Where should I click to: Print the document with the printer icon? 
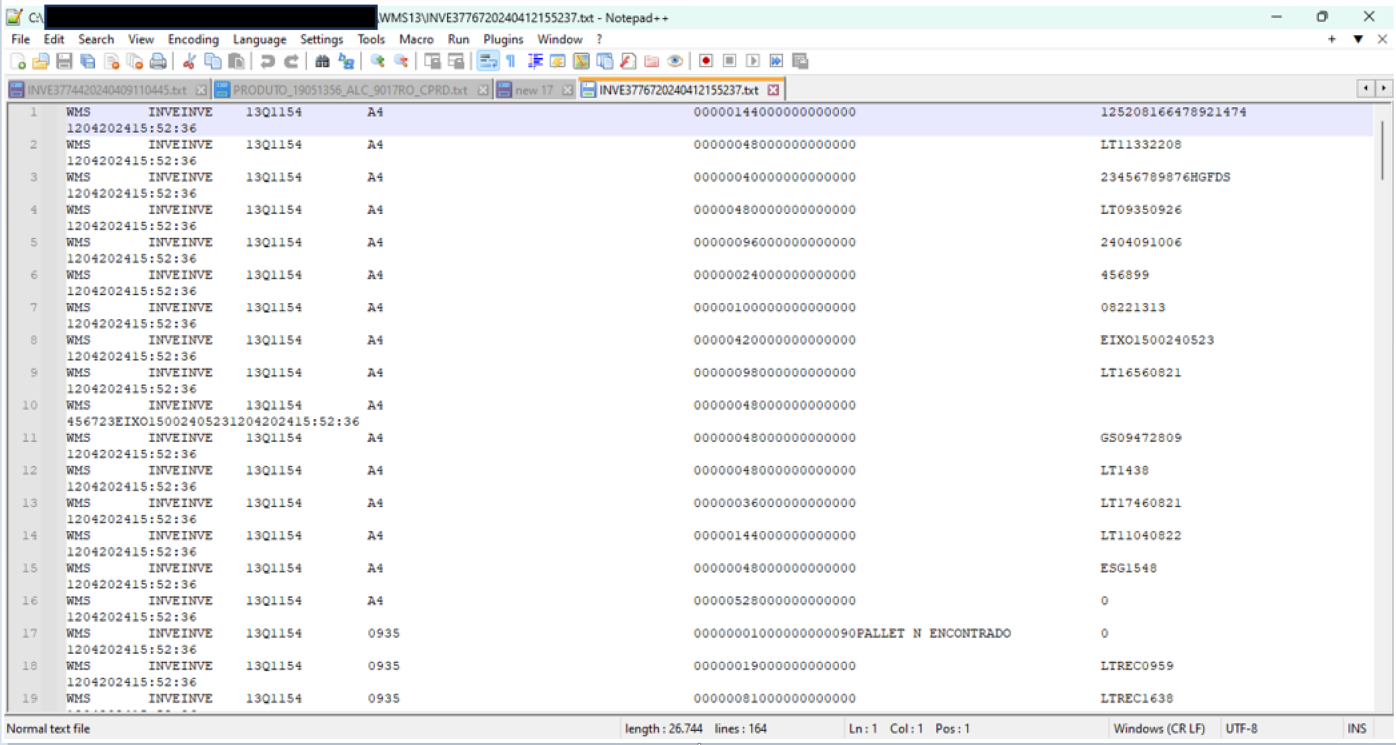coord(158,61)
